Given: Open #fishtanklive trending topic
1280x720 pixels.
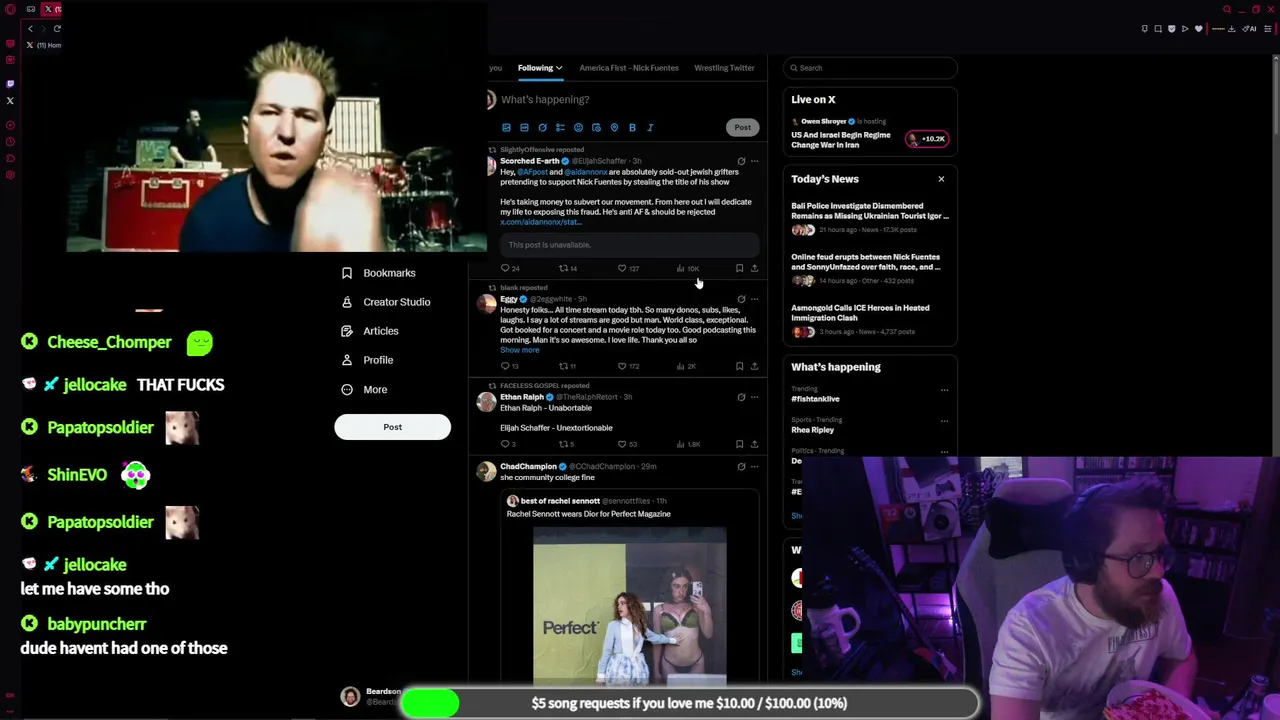Looking at the screenshot, I should pyautogui.click(x=815, y=399).
